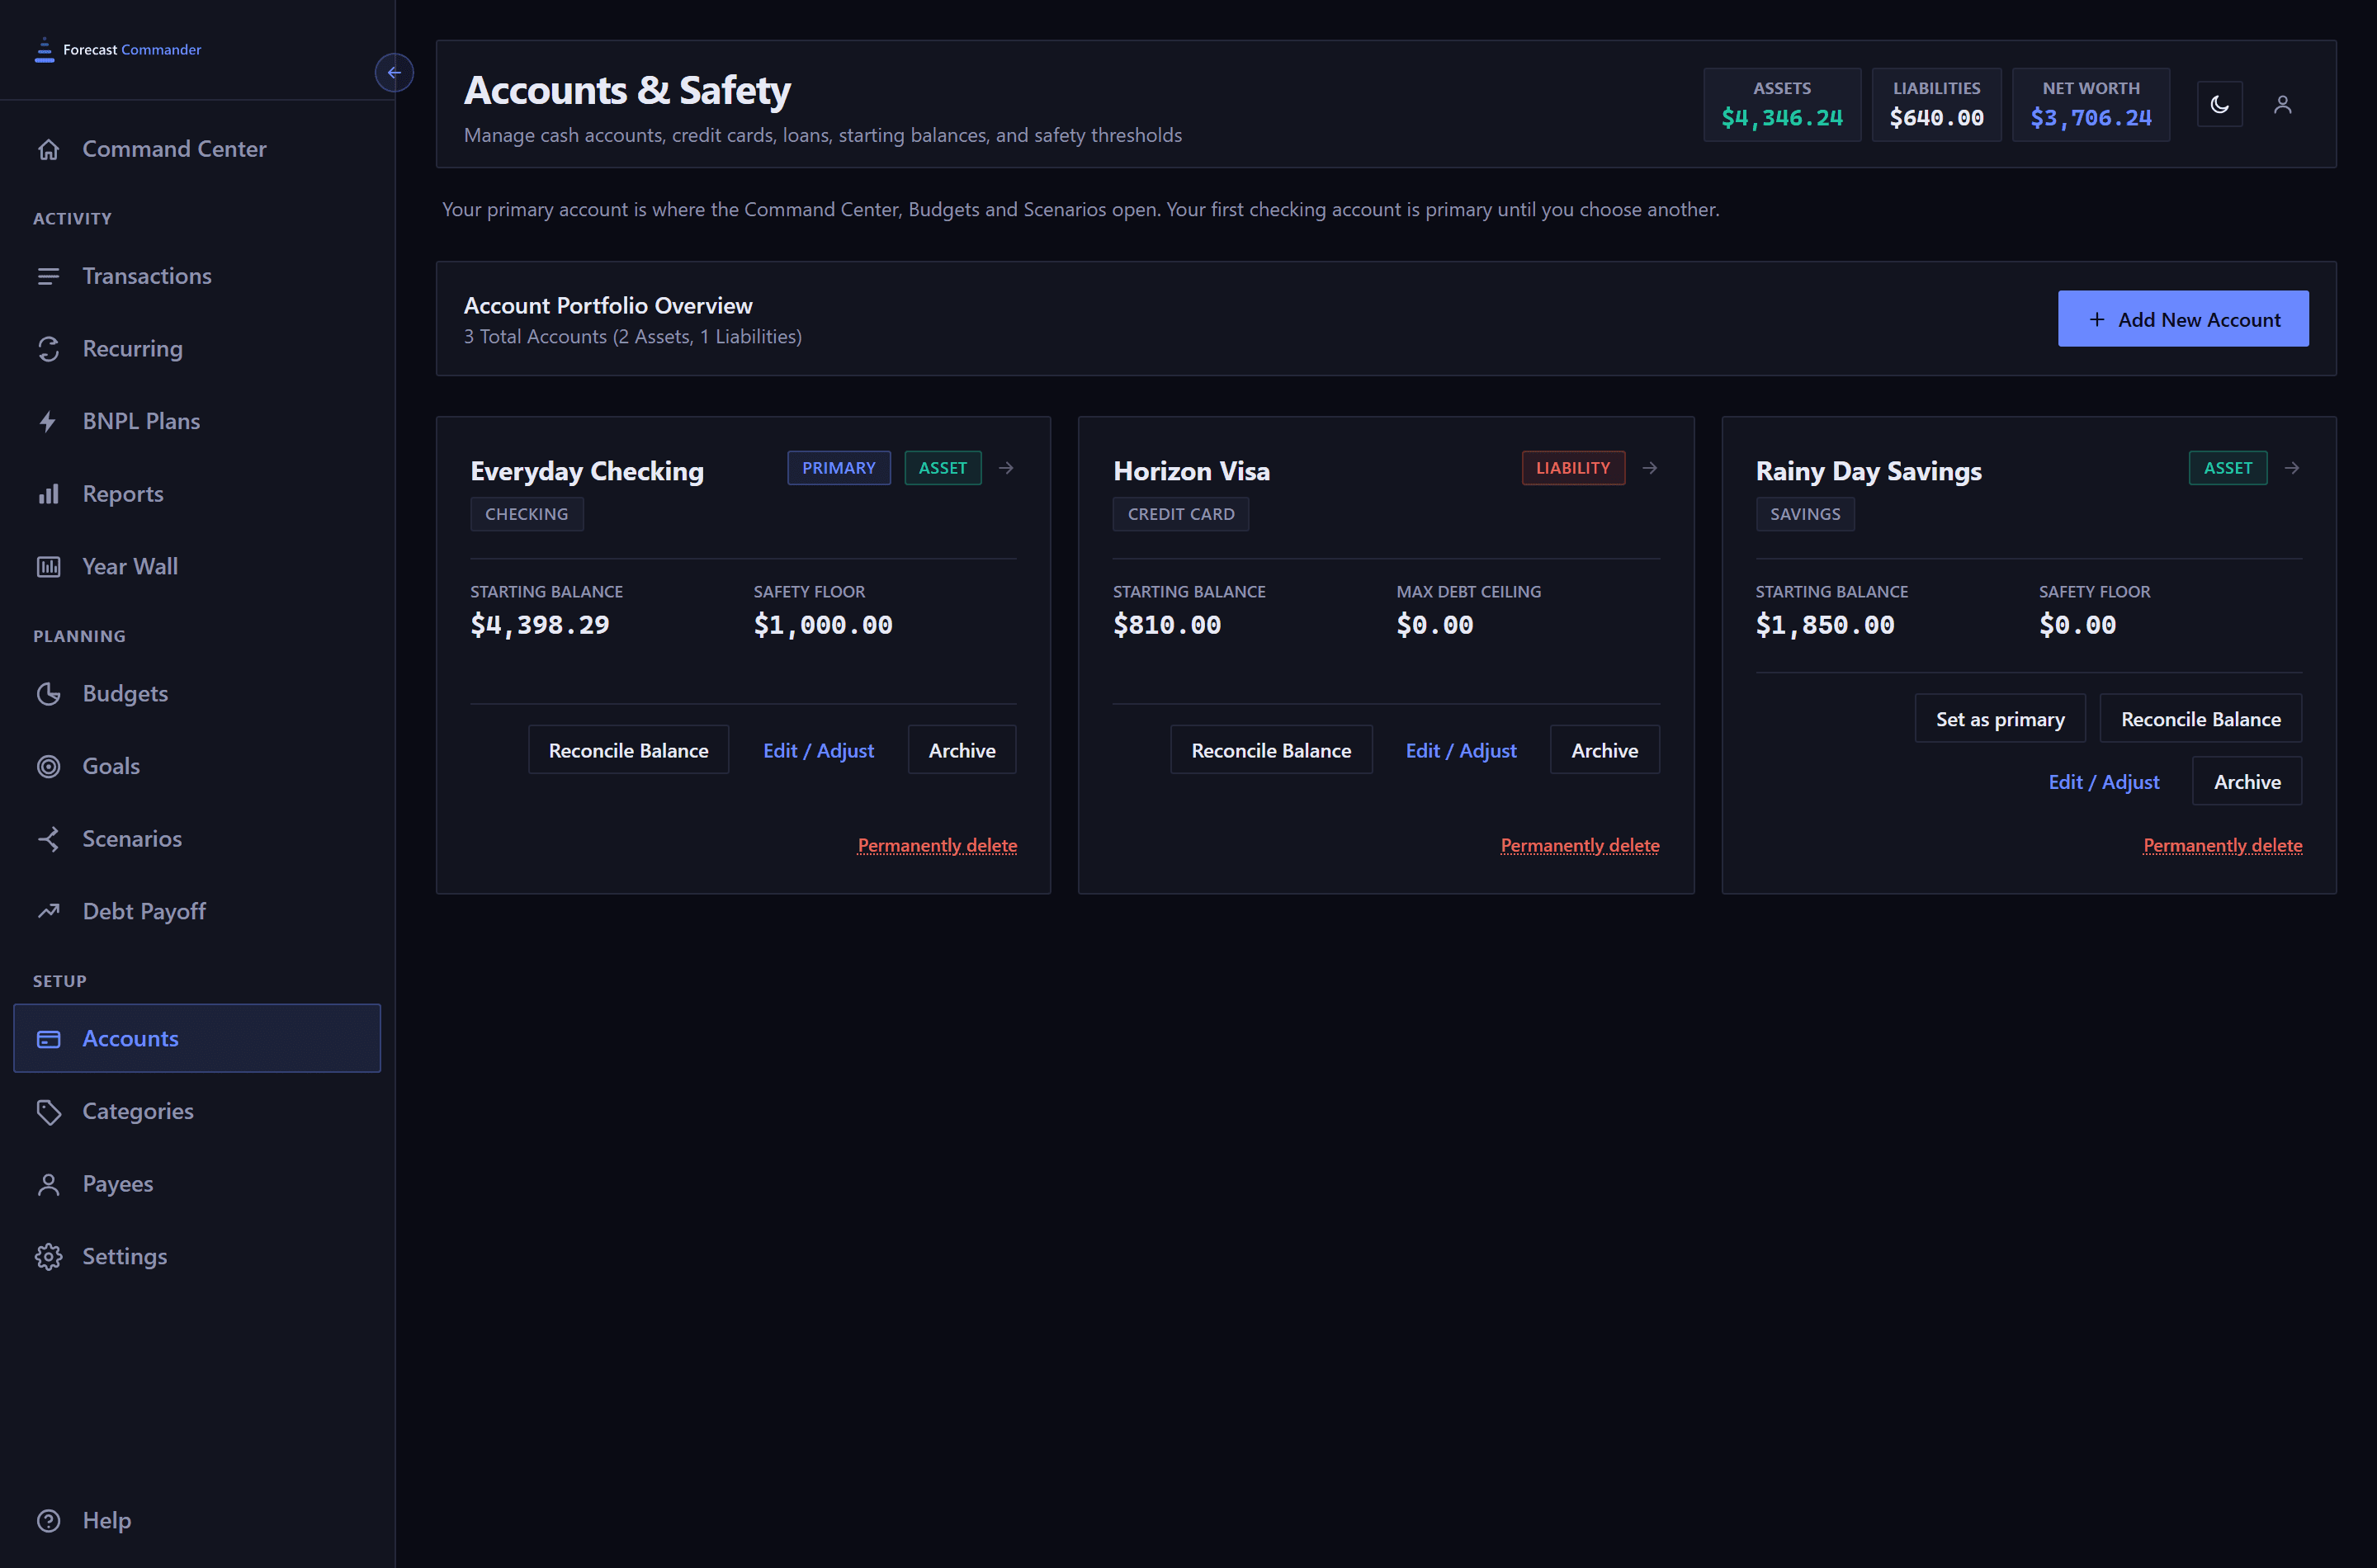
Task: Click the Transactions list icon
Action: [x=48, y=276]
